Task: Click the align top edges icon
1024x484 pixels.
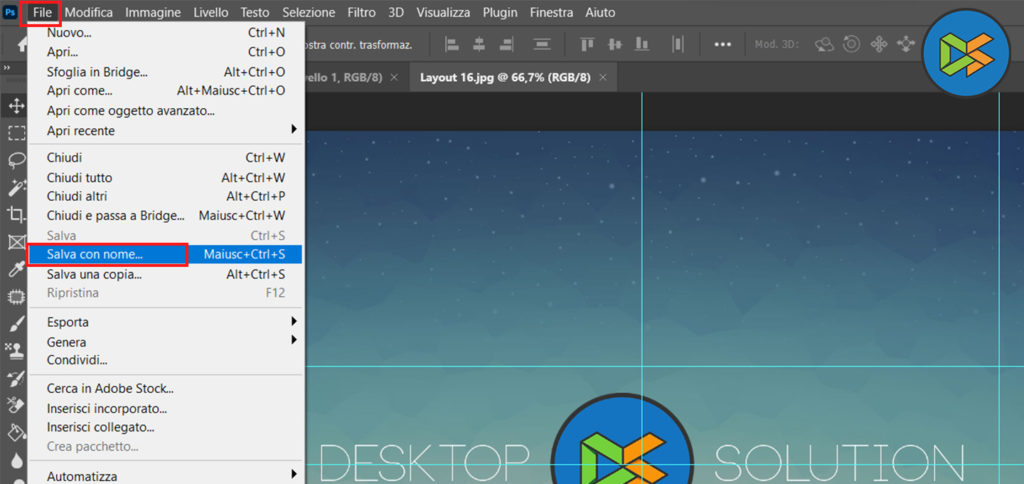Action: (587, 44)
